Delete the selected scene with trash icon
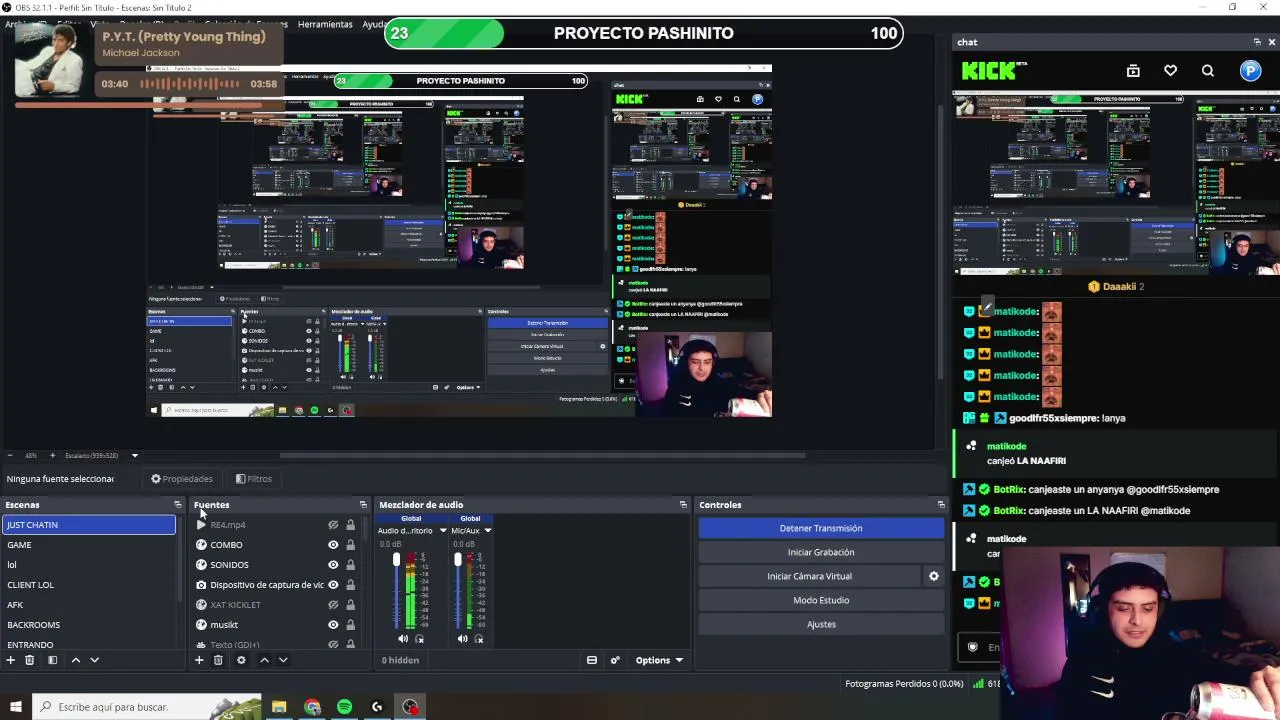Viewport: 1280px width, 720px height. click(29, 660)
